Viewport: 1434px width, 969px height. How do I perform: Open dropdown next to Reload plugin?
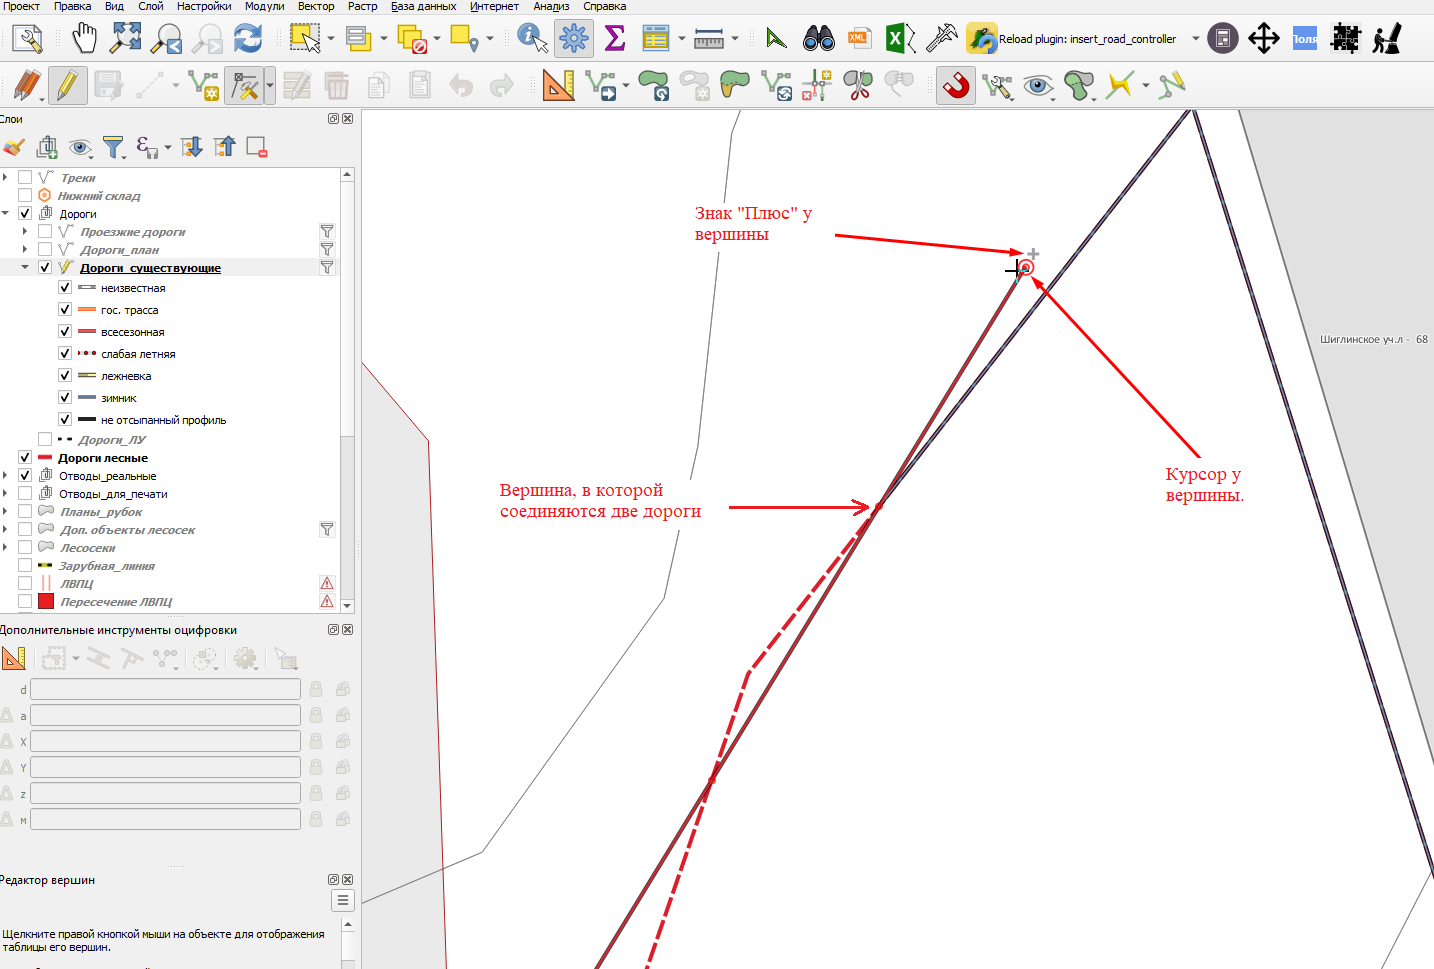[x=1195, y=39]
